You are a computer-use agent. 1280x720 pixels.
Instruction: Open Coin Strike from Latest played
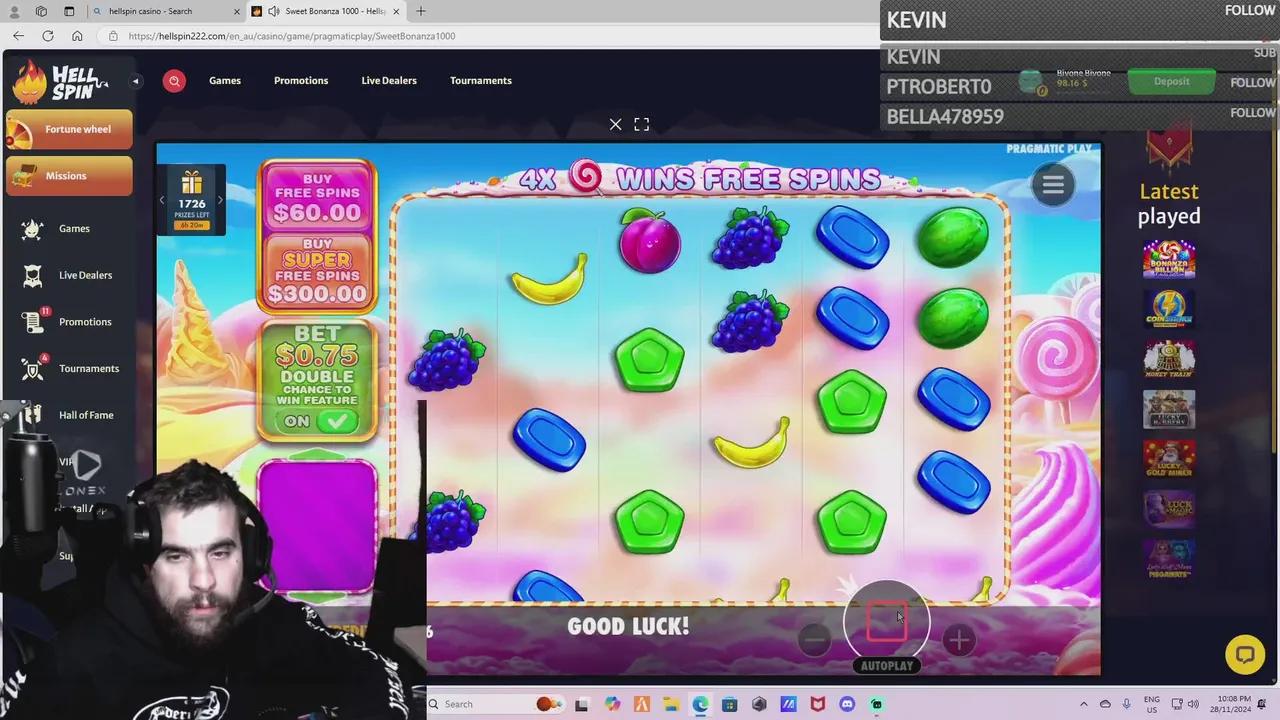1169,309
